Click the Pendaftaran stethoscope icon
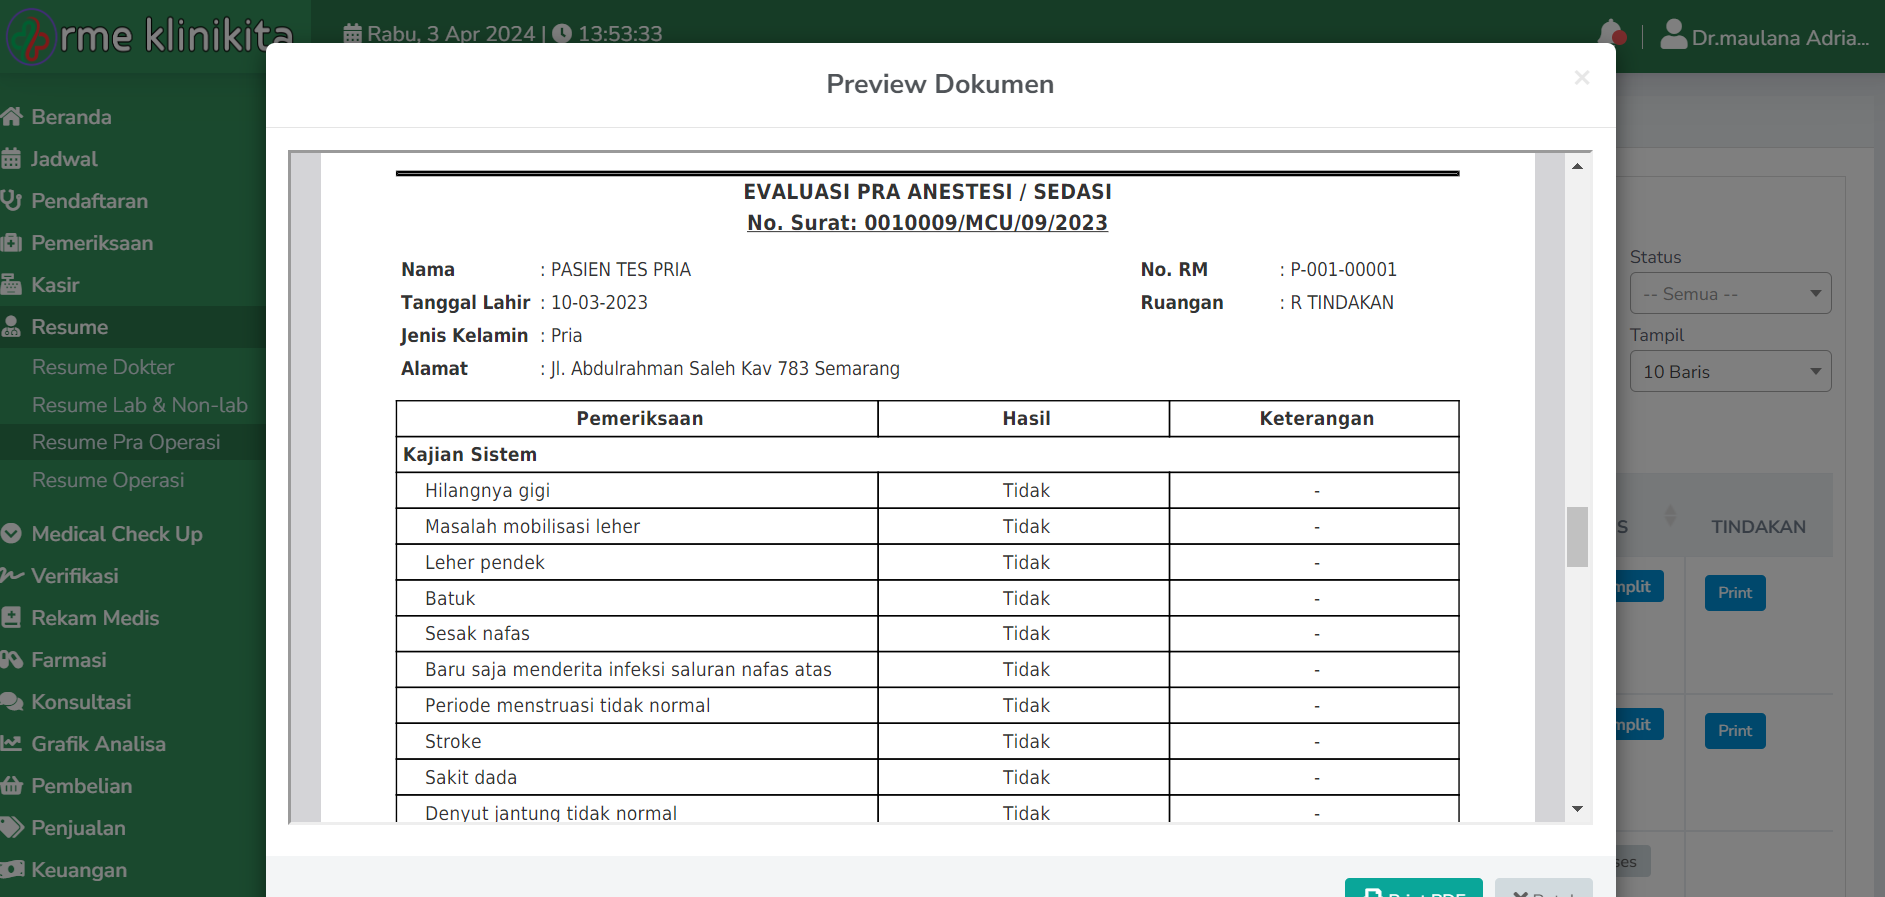Viewport: 1885px width, 897px height. pyautogui.click(x=12, y=201)
